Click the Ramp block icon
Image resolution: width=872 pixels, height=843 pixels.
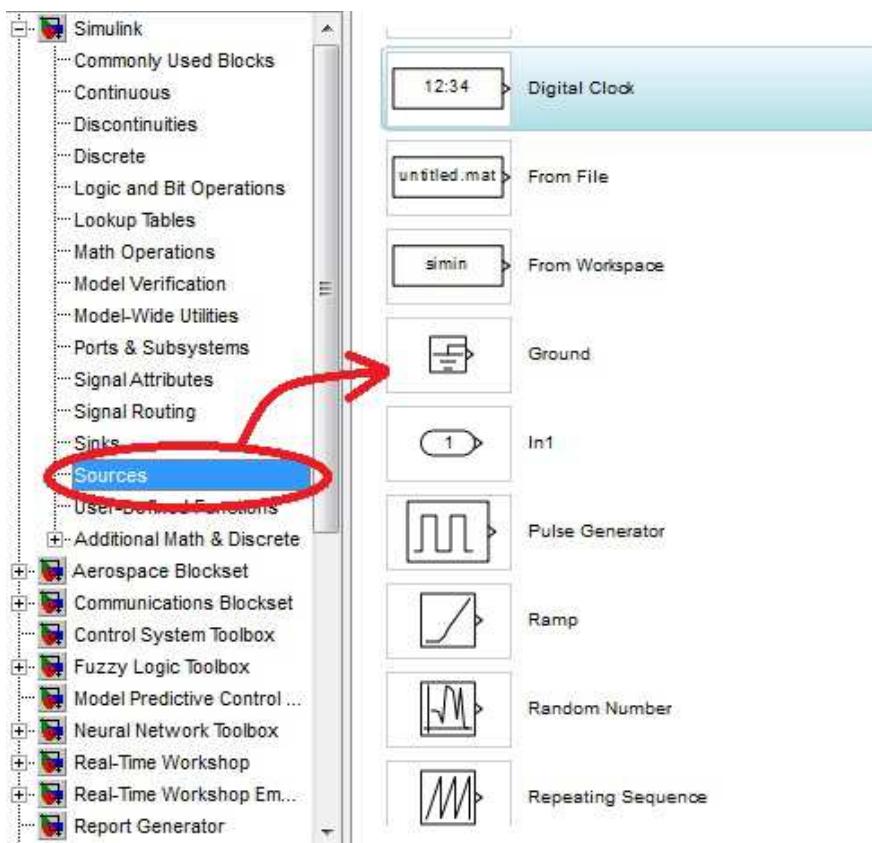[451, 620]
